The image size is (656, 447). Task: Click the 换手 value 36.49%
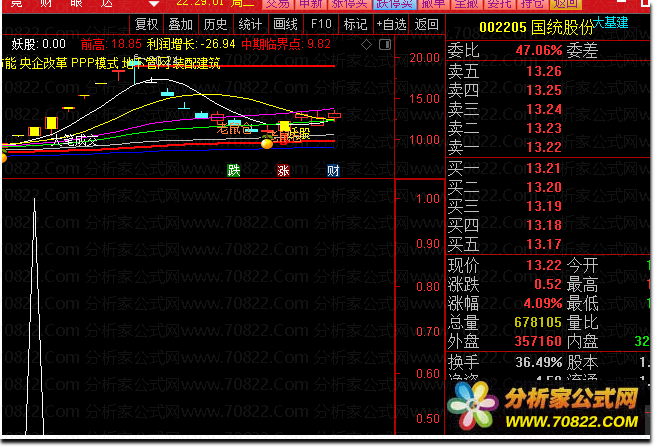[539, 362]
